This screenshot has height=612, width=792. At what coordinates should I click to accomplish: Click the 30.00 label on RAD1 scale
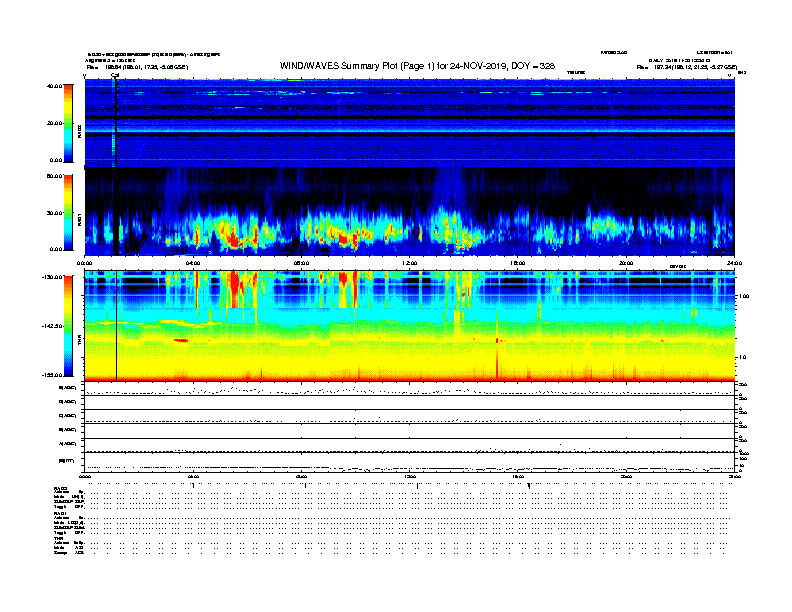pos(55,213)
